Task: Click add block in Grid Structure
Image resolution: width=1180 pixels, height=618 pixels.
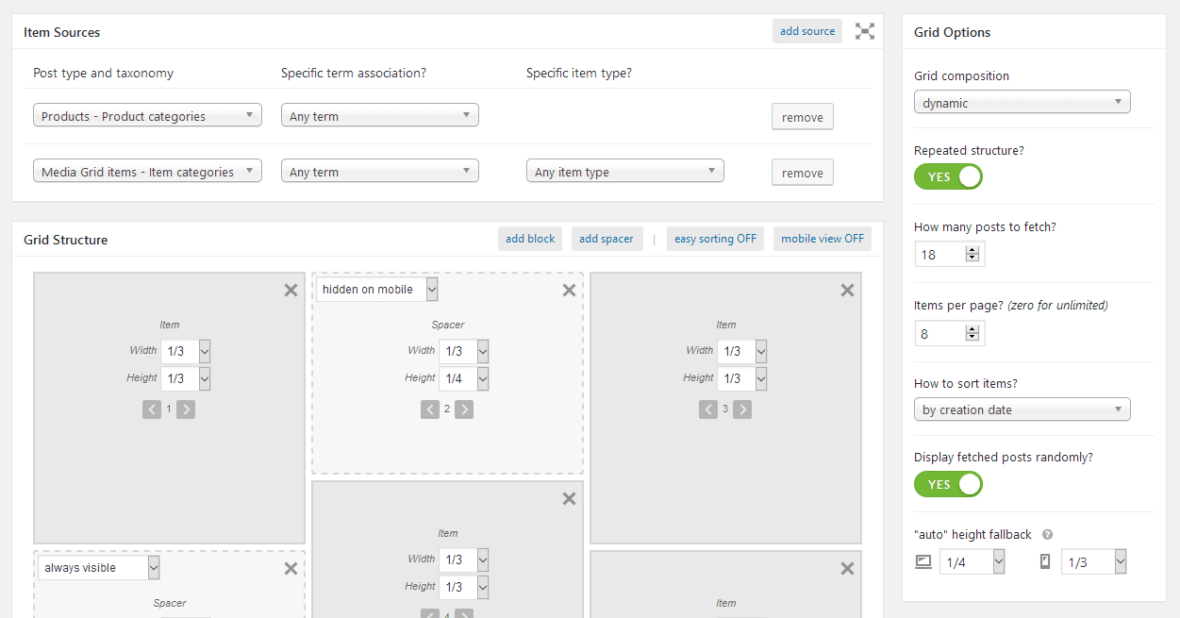Action: click(x=530, y=239)
